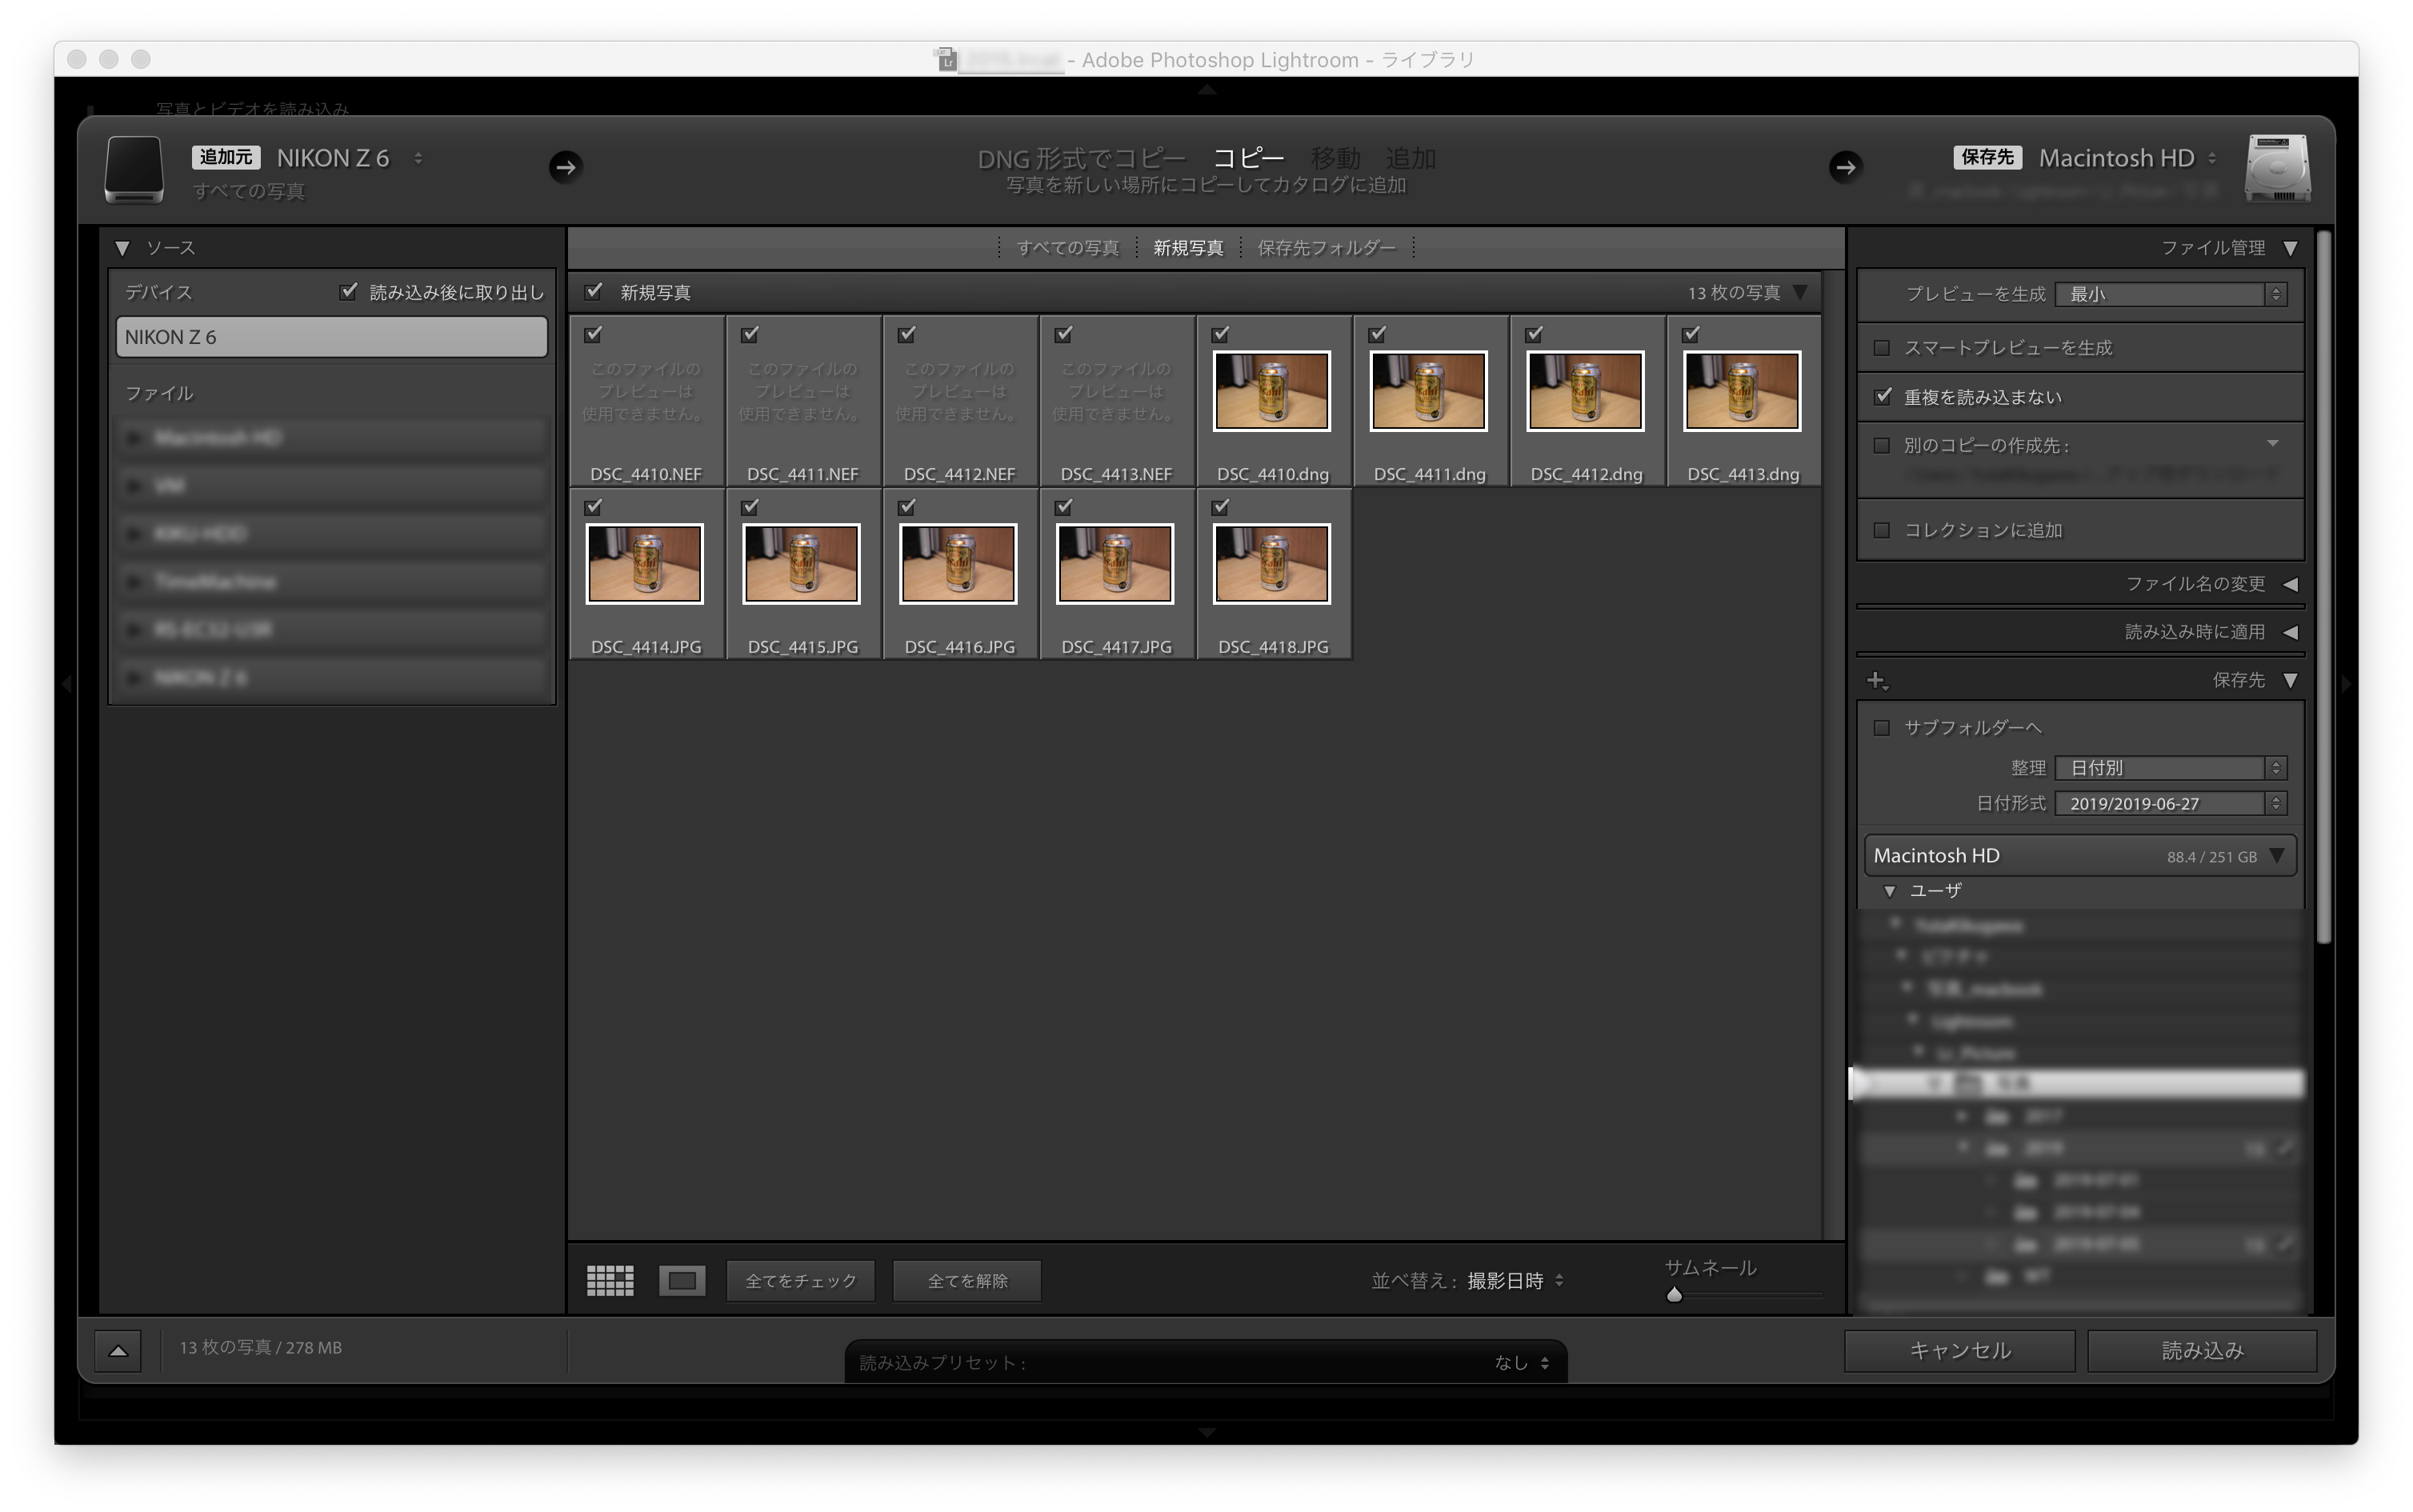
Task: Click the arrow icon before 保存先
Action: click(x=1845, y=166)
